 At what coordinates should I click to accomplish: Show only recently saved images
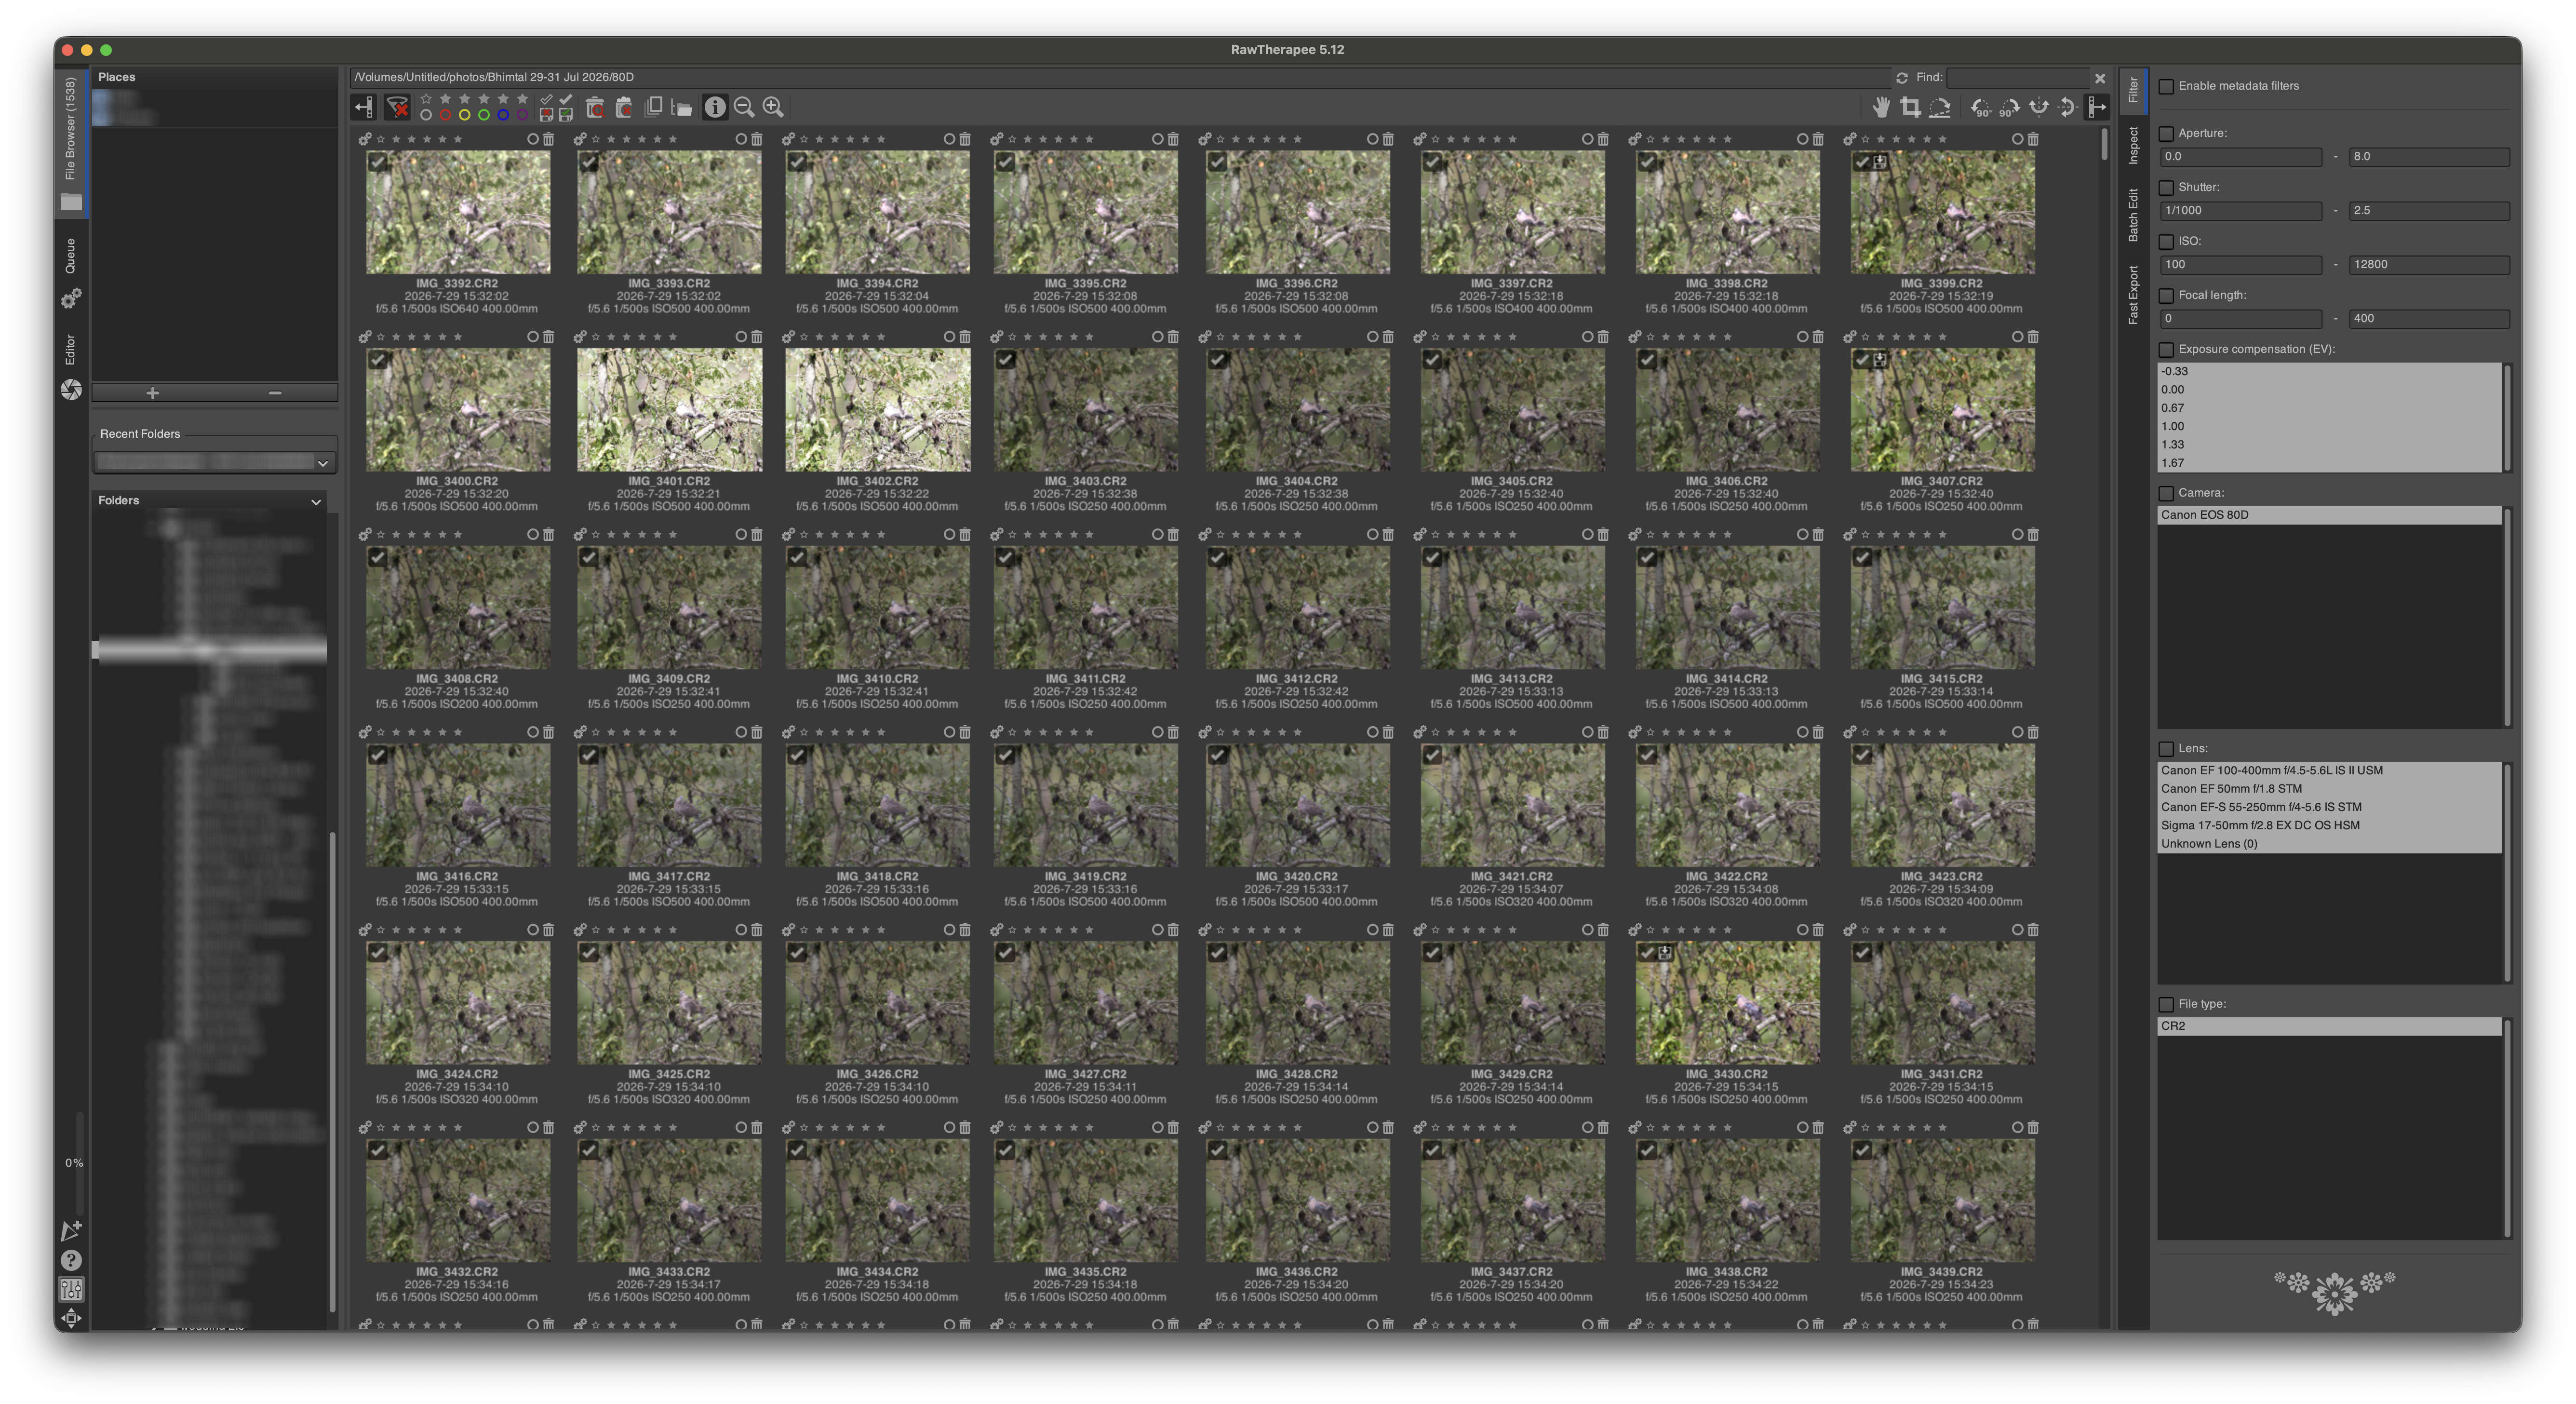click(x=566, y=115)
